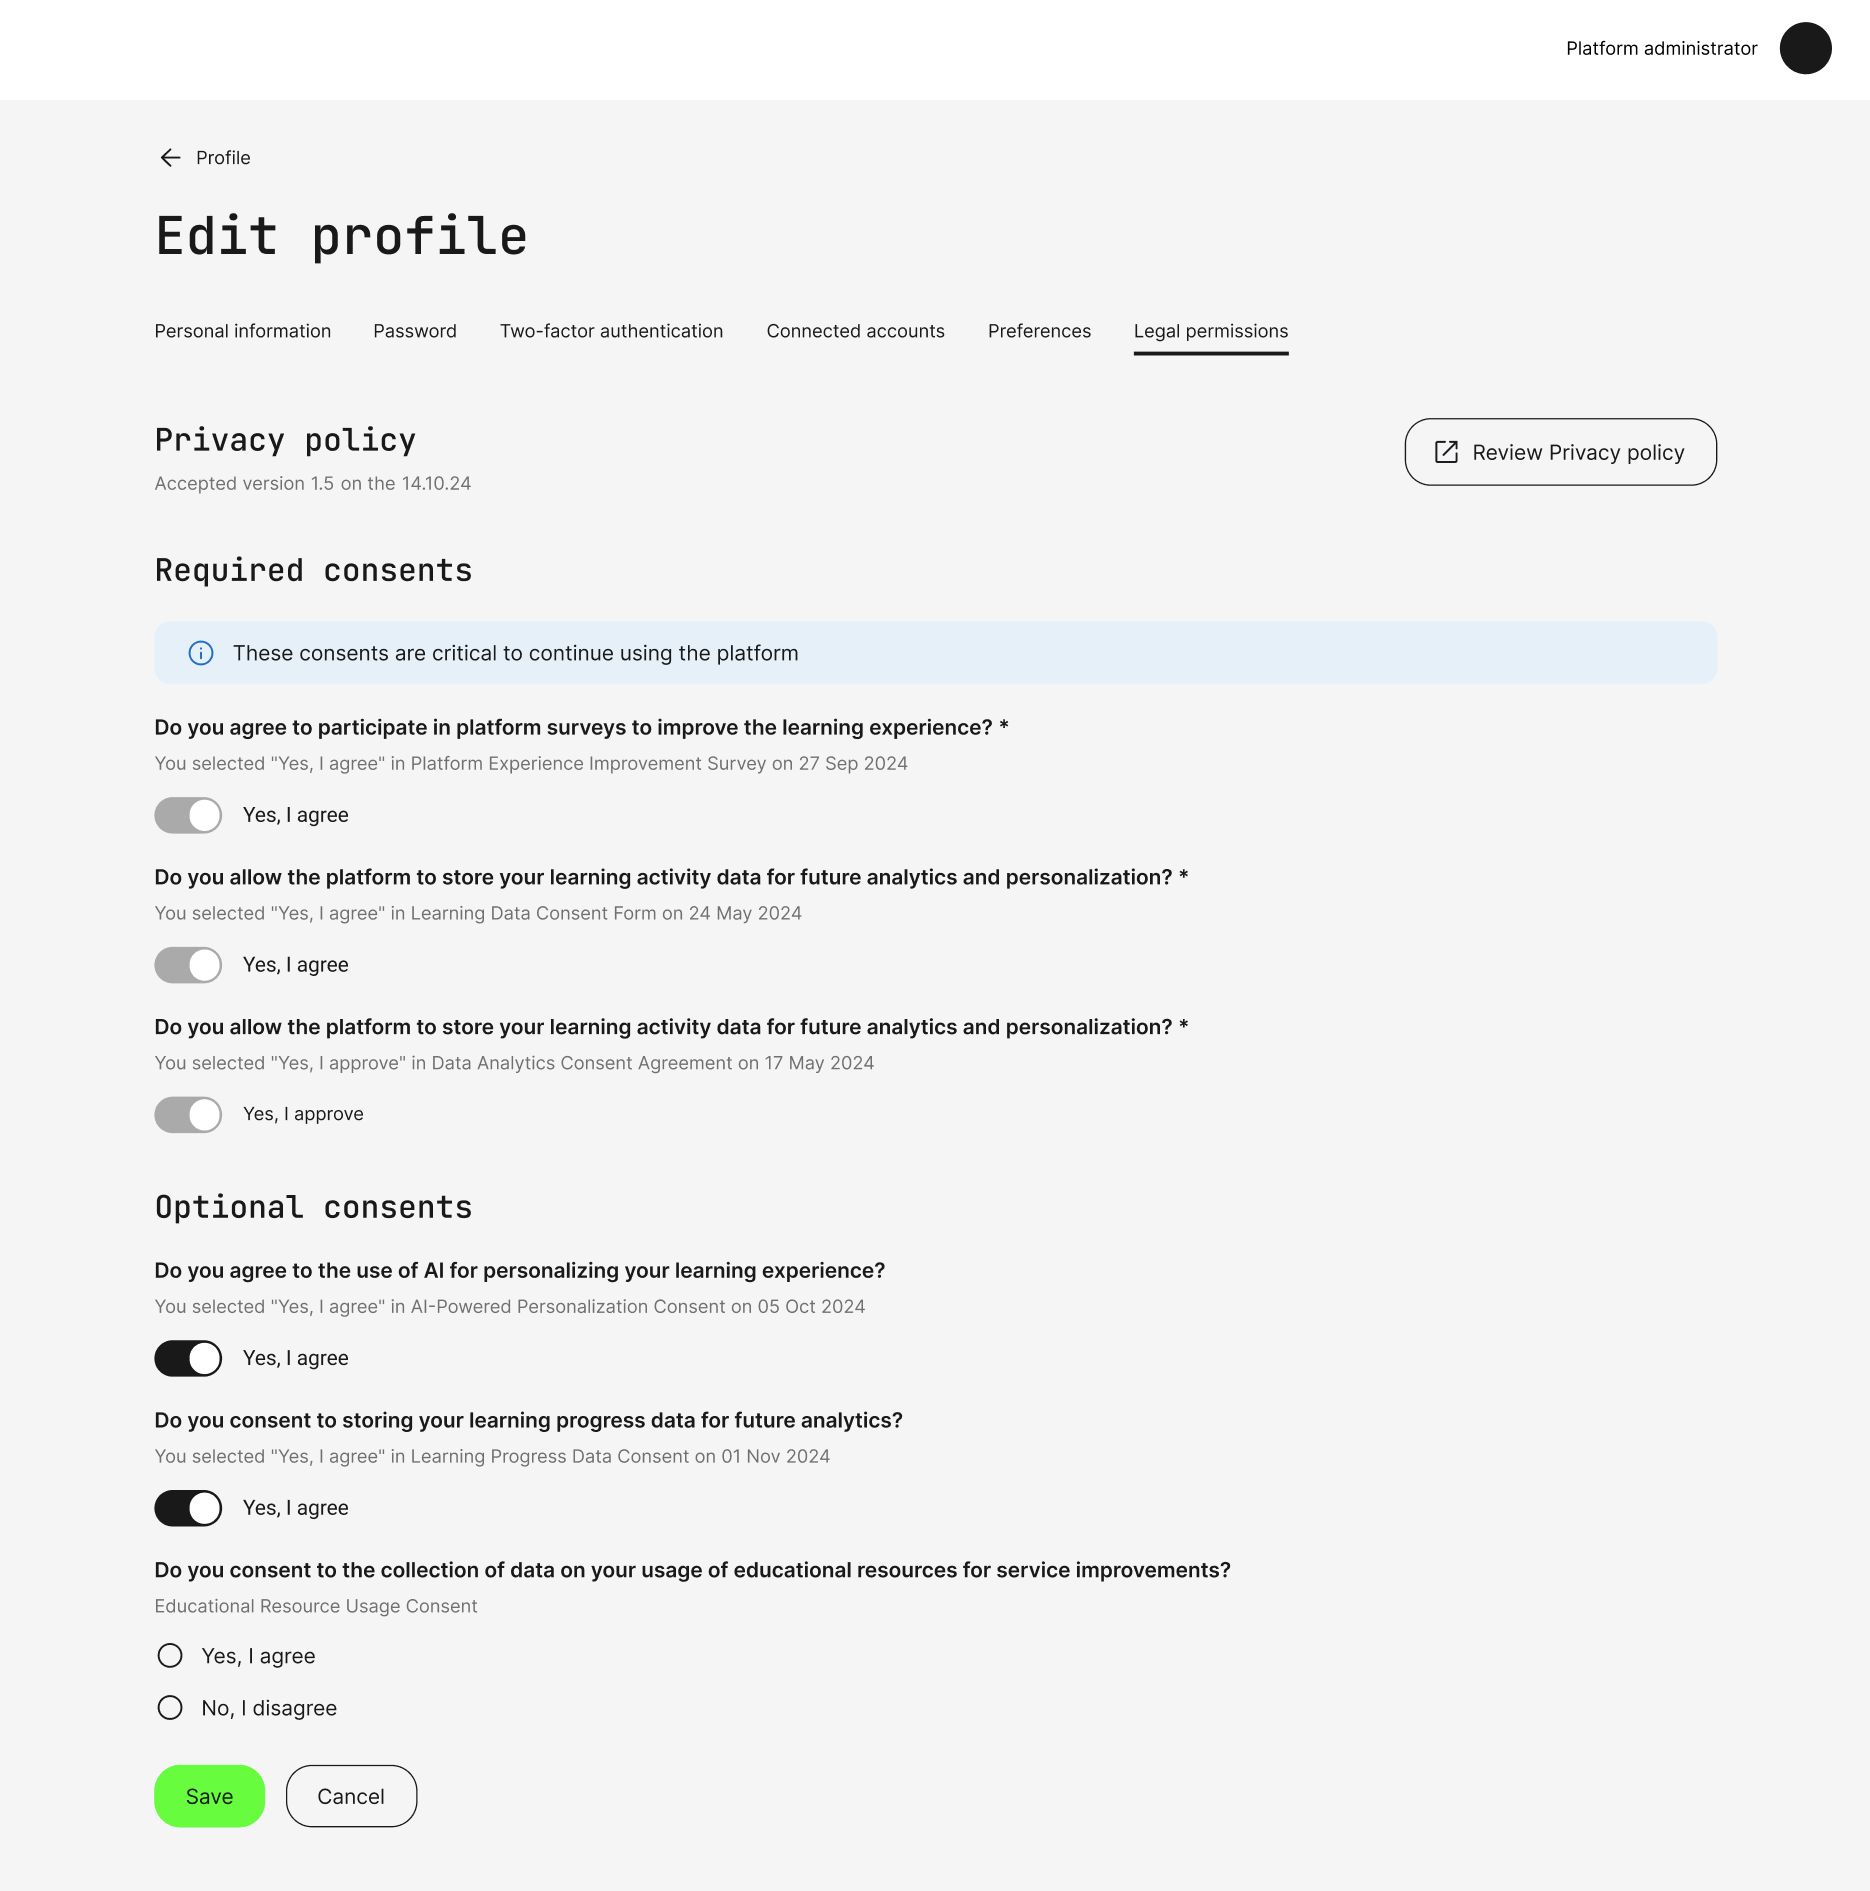Disable the learning progress data toggle
The image size is (1870, 1891).
(188, 1508)
